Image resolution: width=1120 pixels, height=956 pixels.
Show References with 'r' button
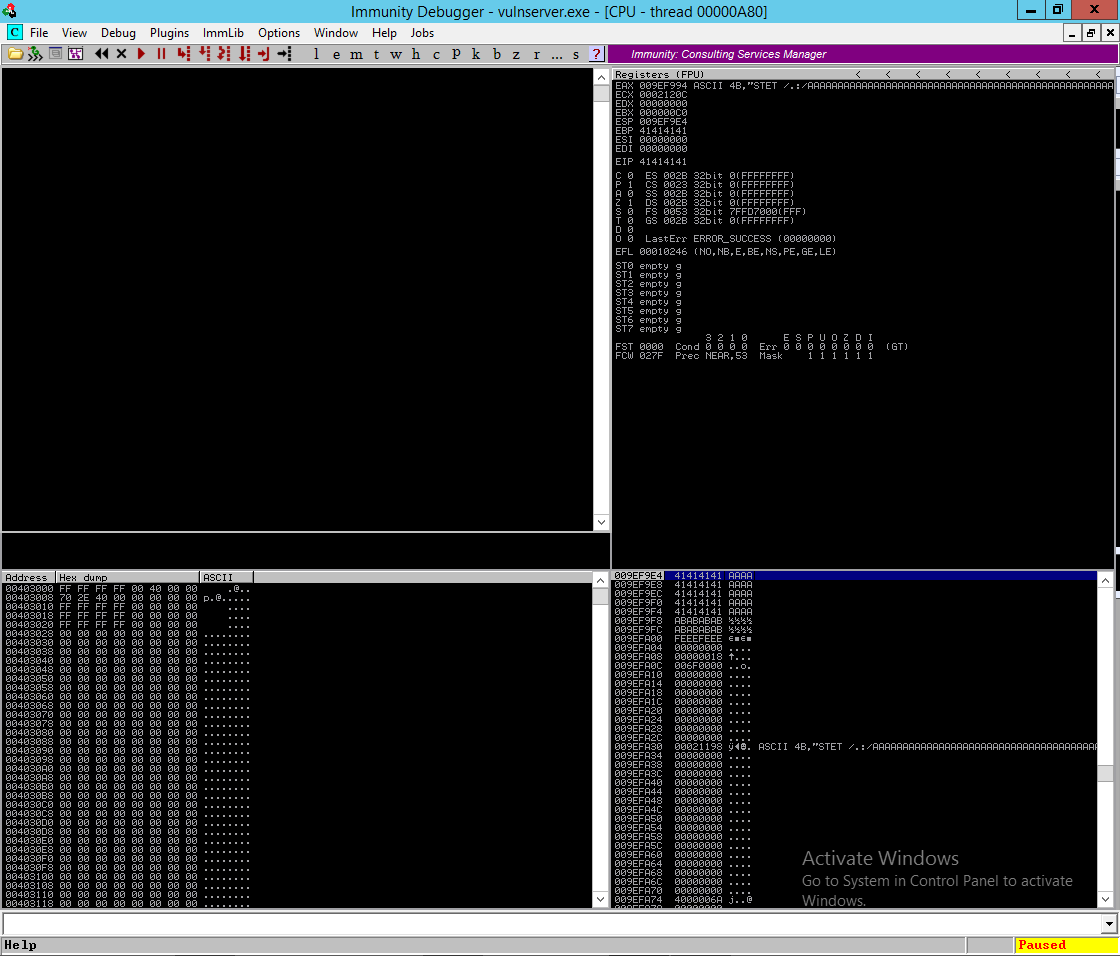[536, 54]
